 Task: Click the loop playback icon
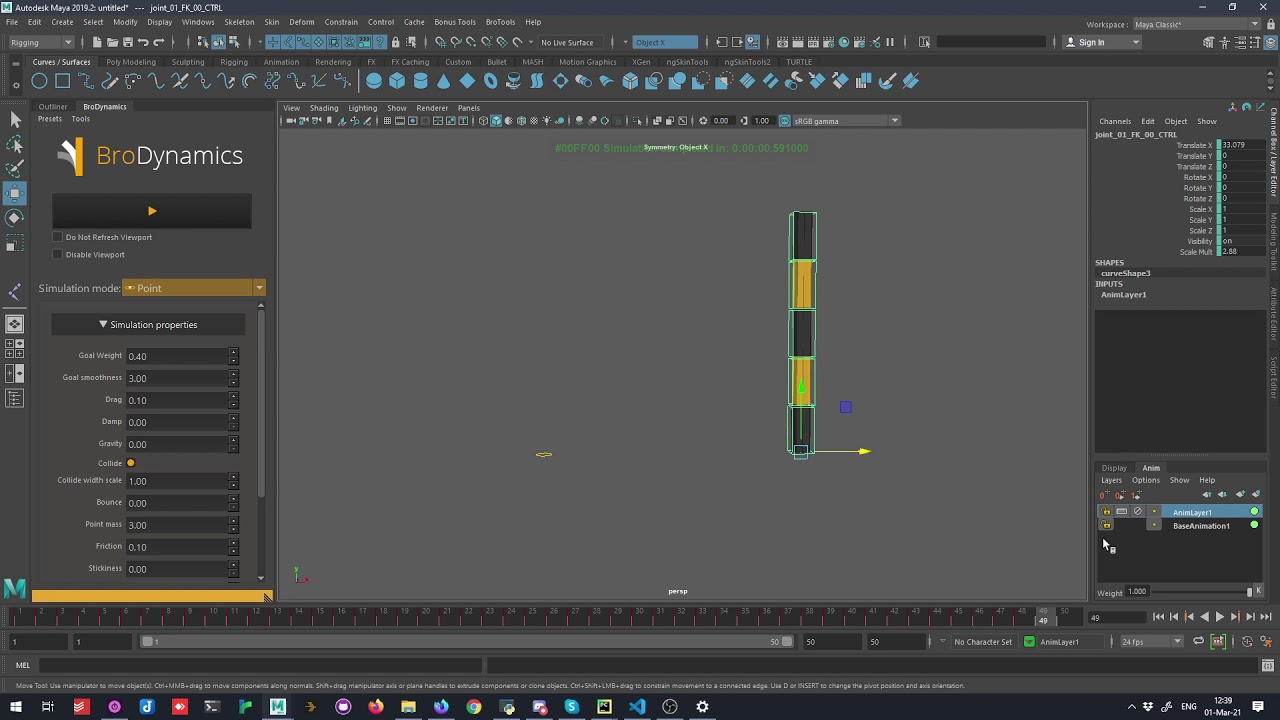pyautogui.click(x=1198, y=642)
